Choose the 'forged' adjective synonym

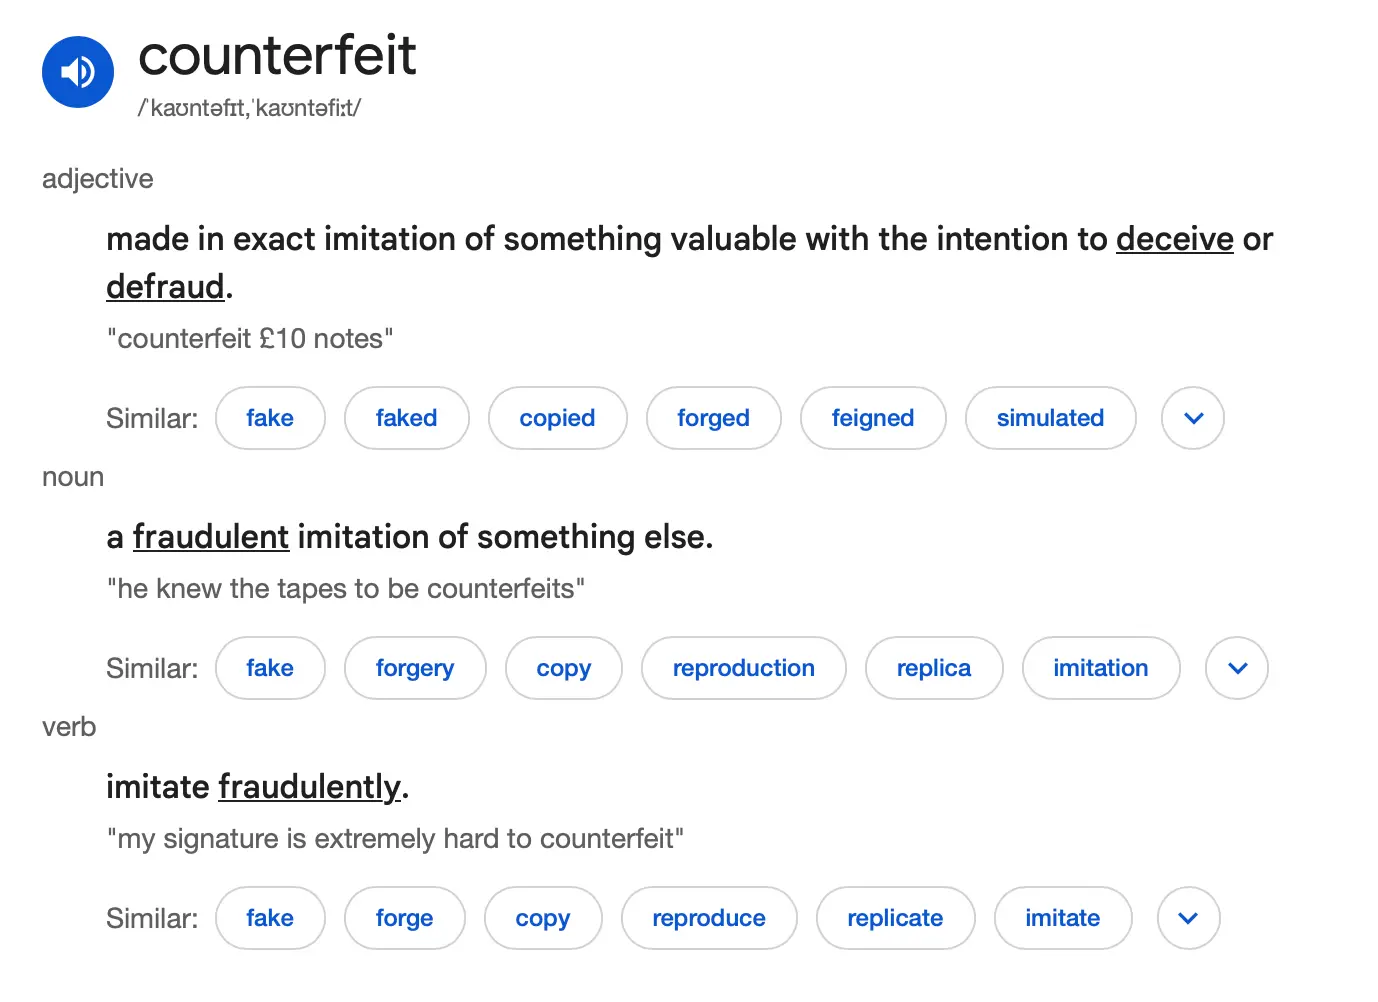713,418
